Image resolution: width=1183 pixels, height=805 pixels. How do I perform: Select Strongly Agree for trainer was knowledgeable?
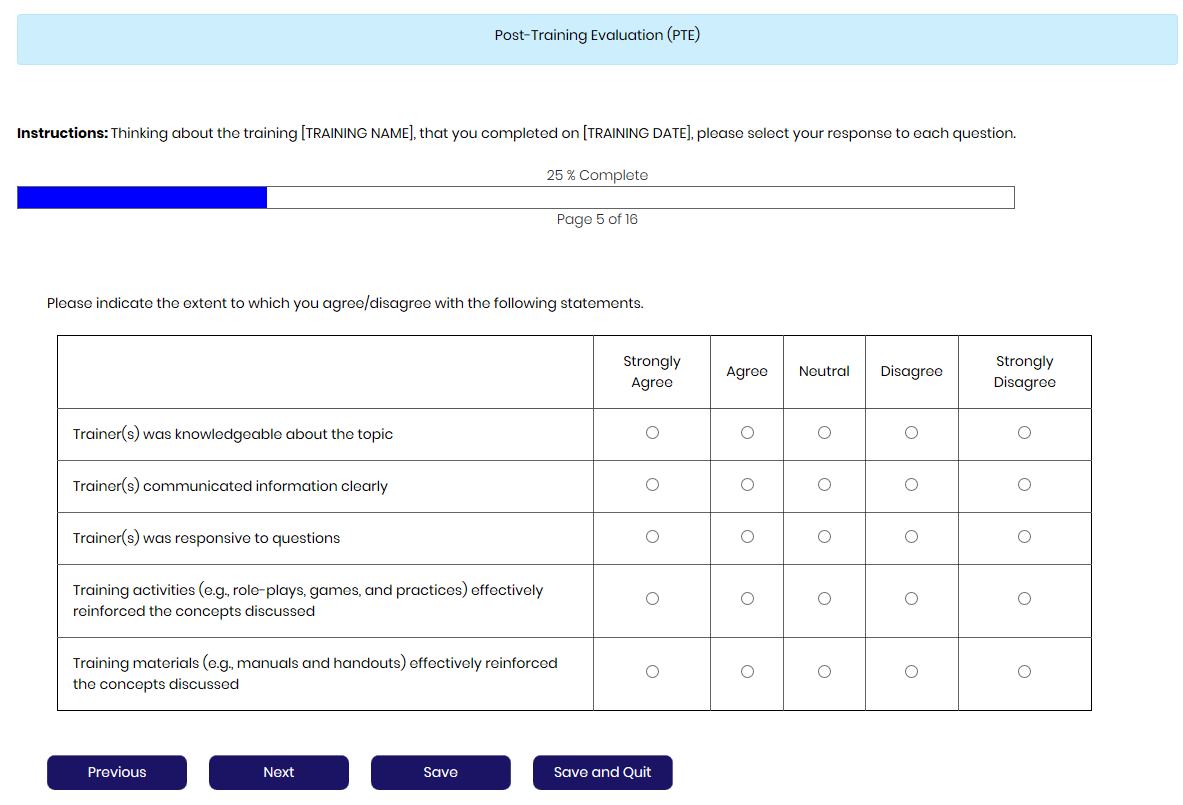coord(652,433)
